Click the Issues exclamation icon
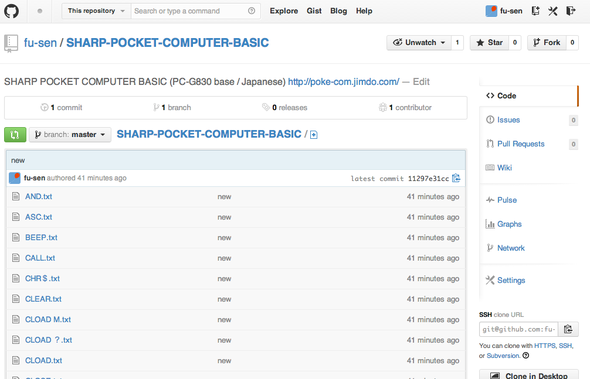The image size is (590, 379). [490, 120]
